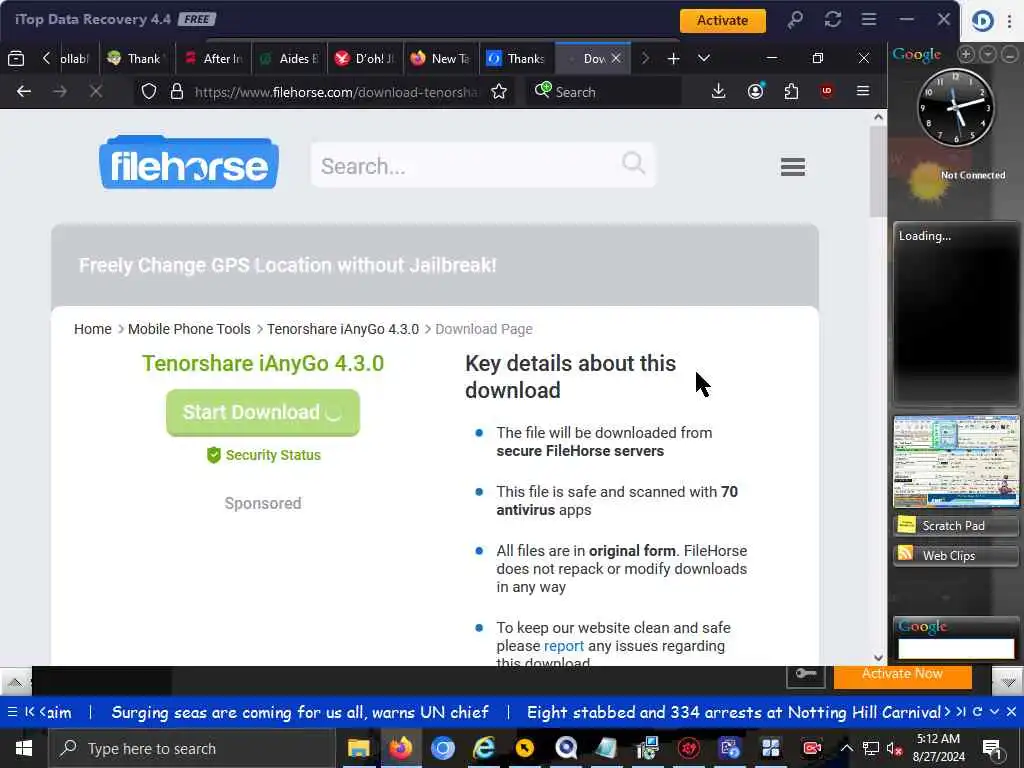Switch to the 'After In' tab

click(214, 59)
